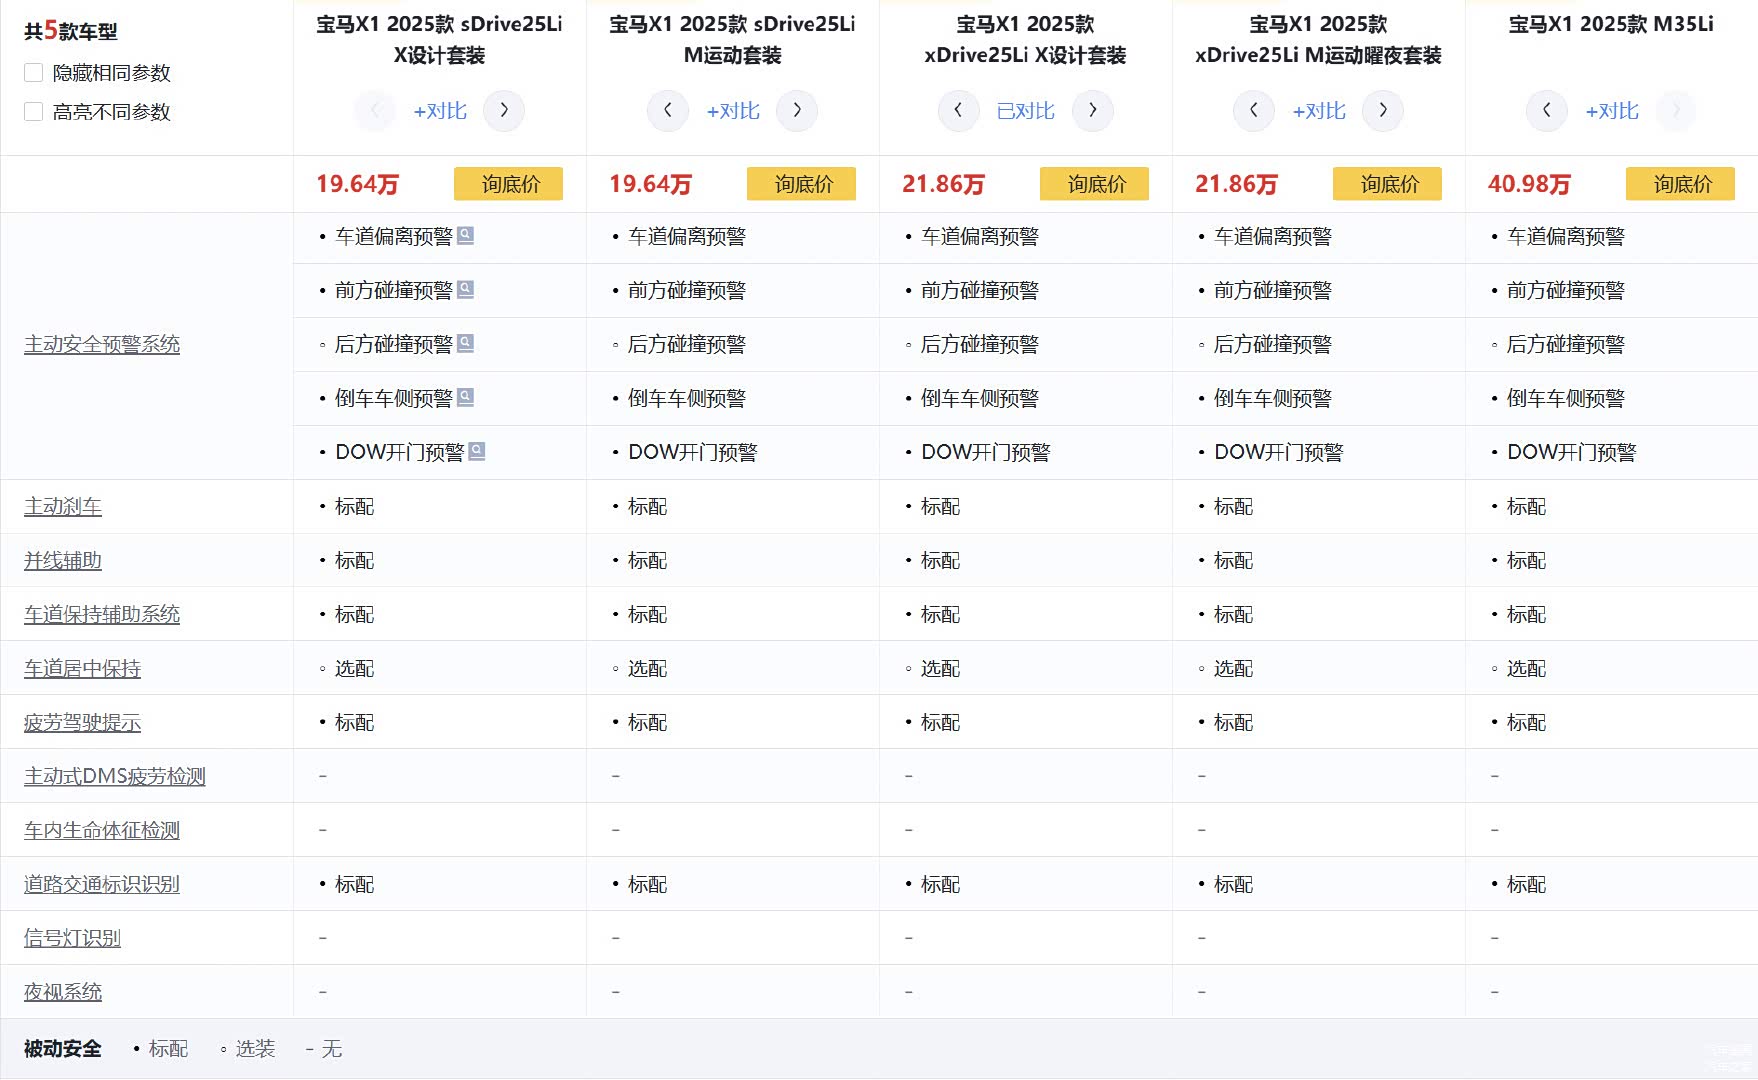Click left arrow for sDrive25Li M运动套装
This screenshot has width=1758, height=1080.
667,110
